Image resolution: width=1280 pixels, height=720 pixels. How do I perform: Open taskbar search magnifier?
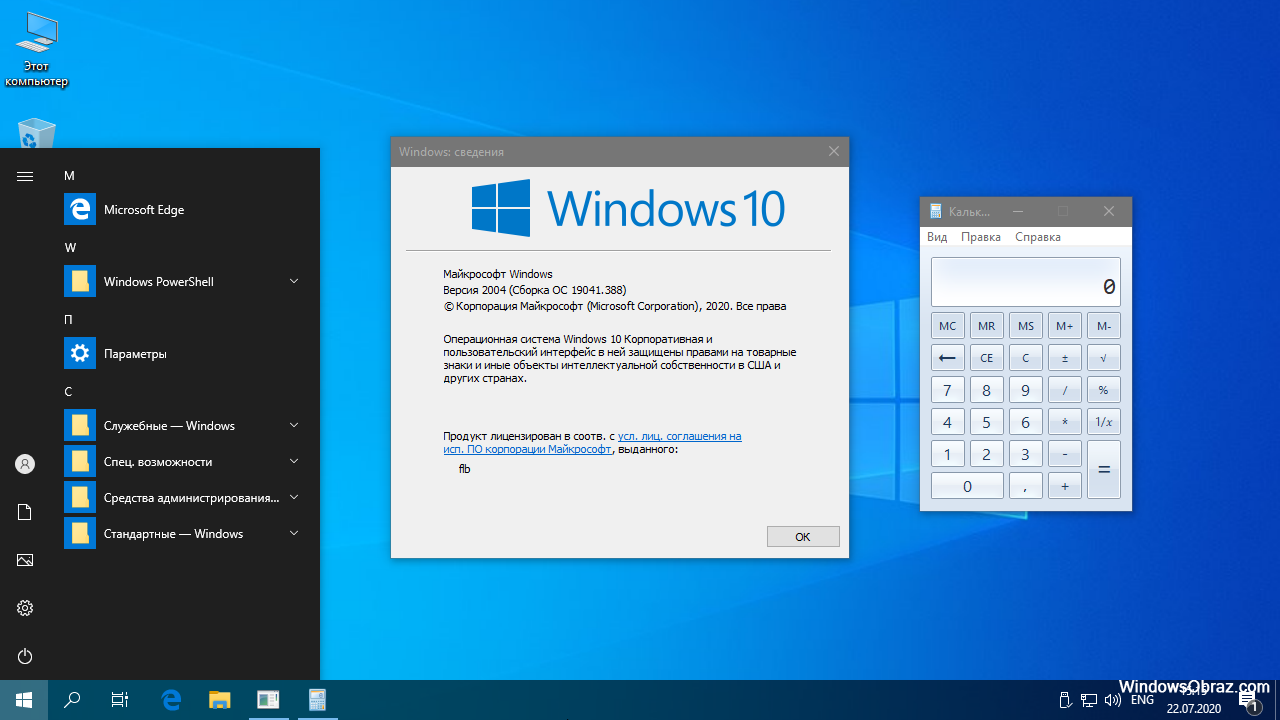72,700
